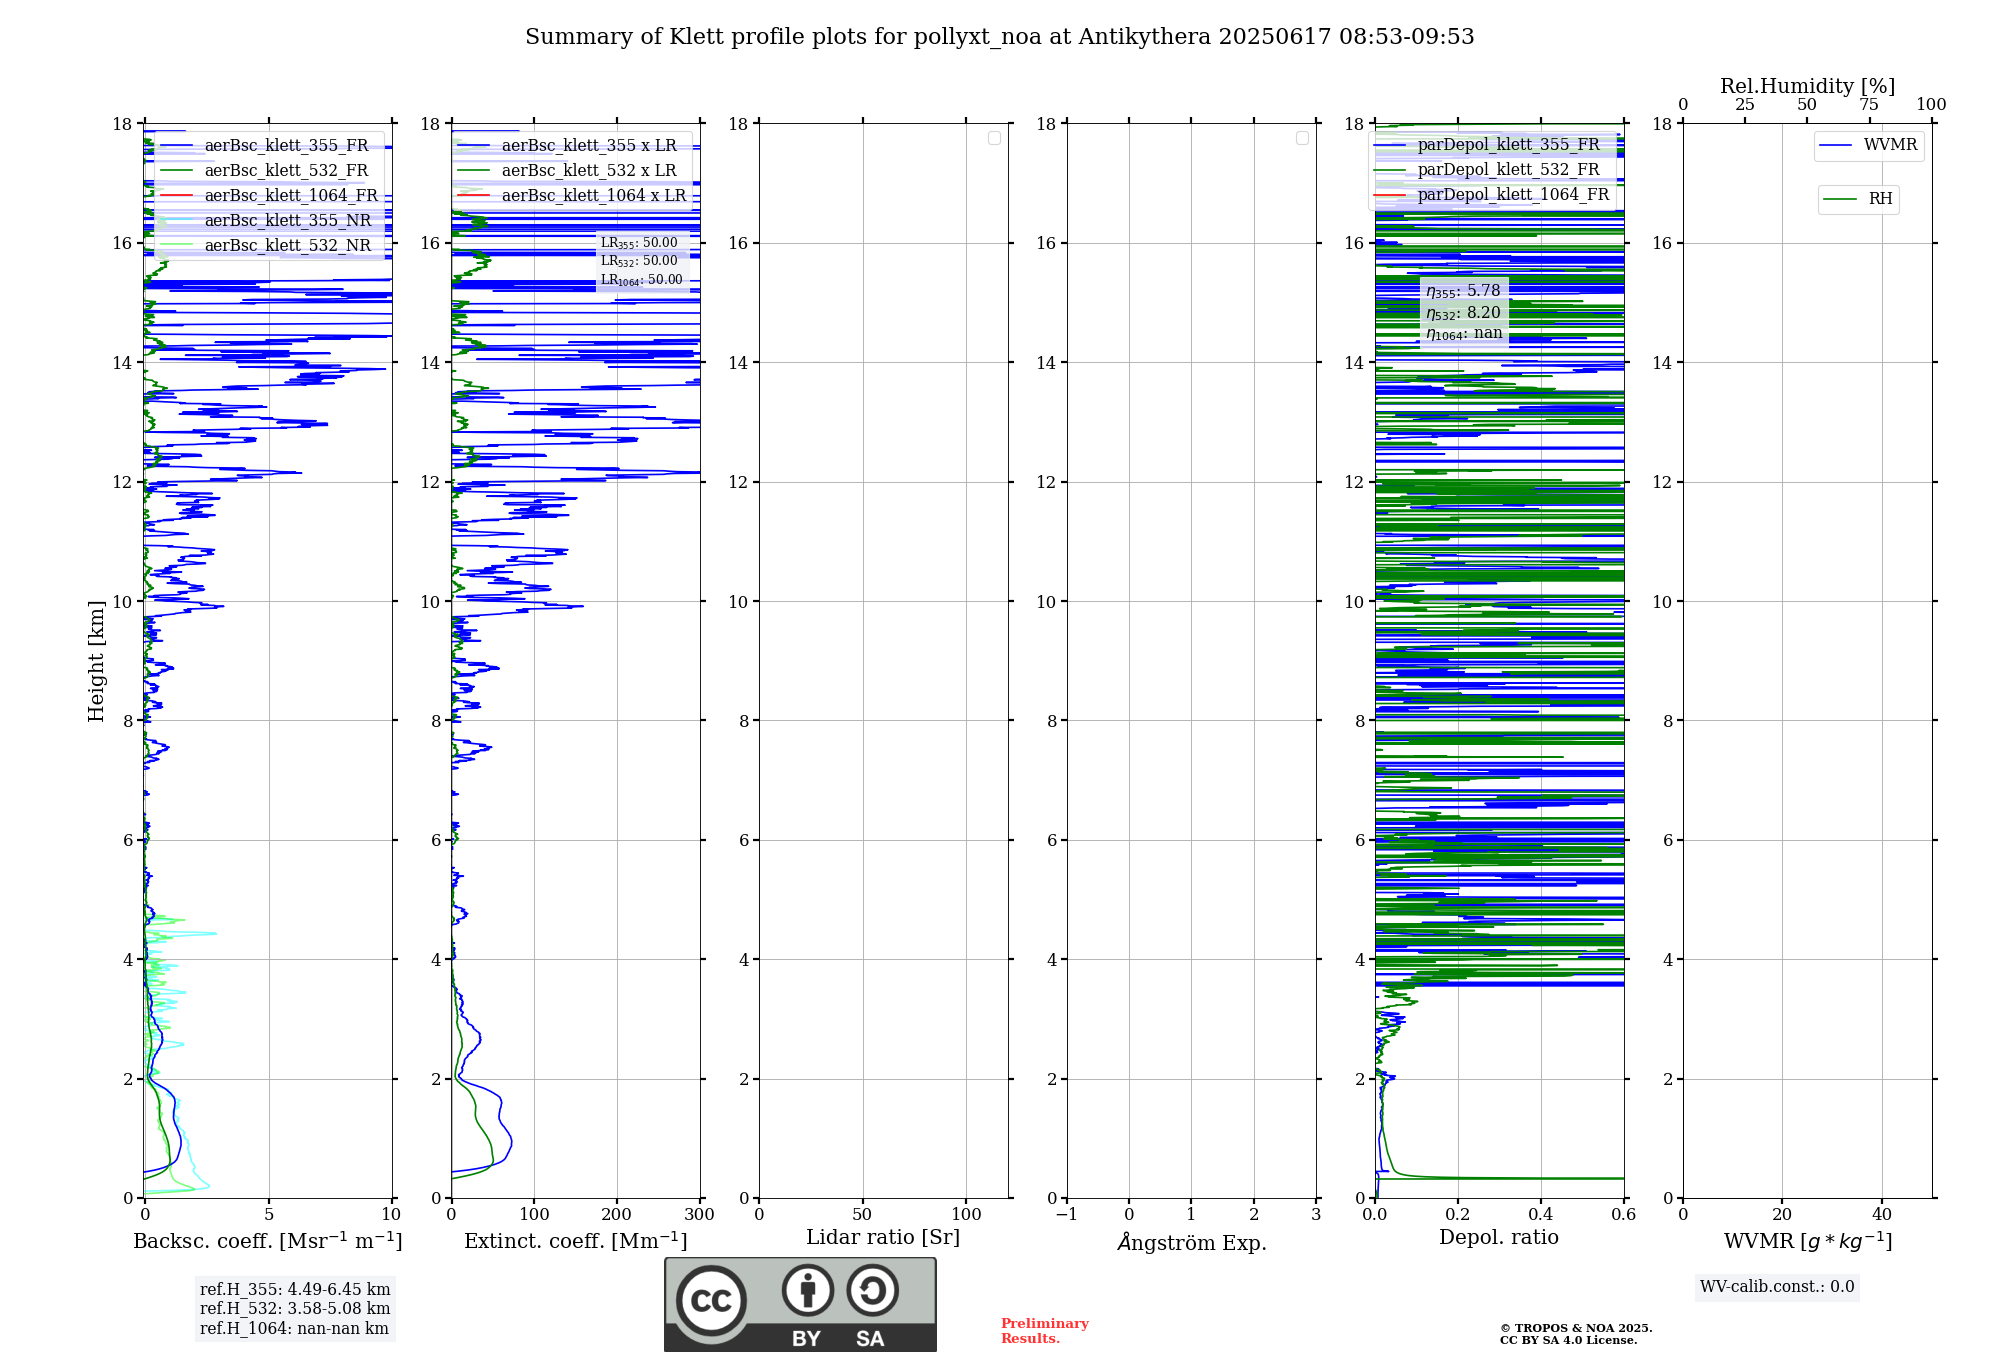This screenshot has height=1360, width=2000.
Task: Click the WV-calib.const.: 0.0 label
Action: [x=1777, y=1287]
